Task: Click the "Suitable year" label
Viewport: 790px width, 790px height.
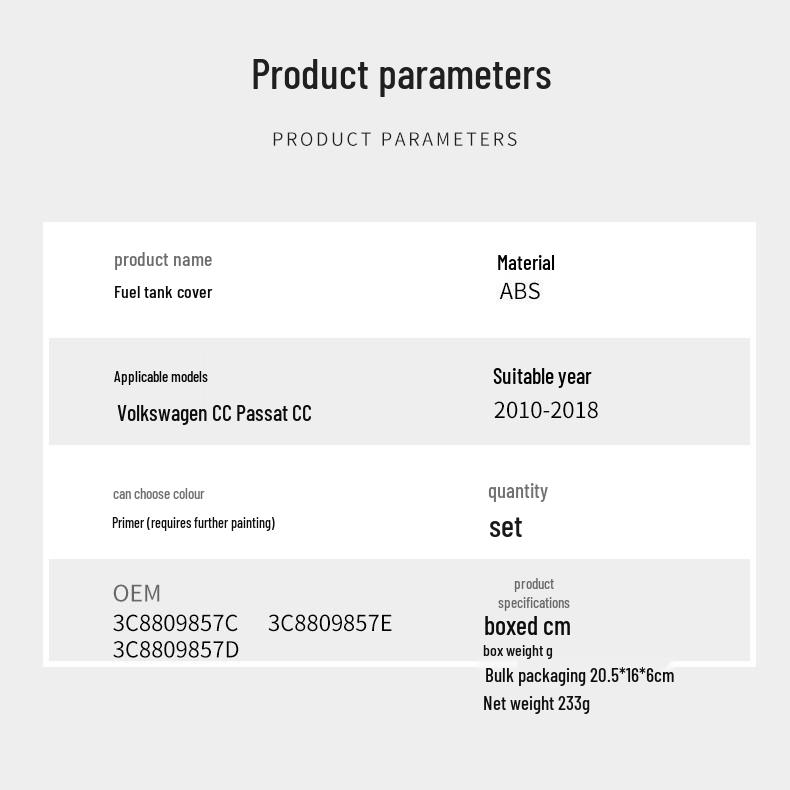Action: tap(542, 376)
